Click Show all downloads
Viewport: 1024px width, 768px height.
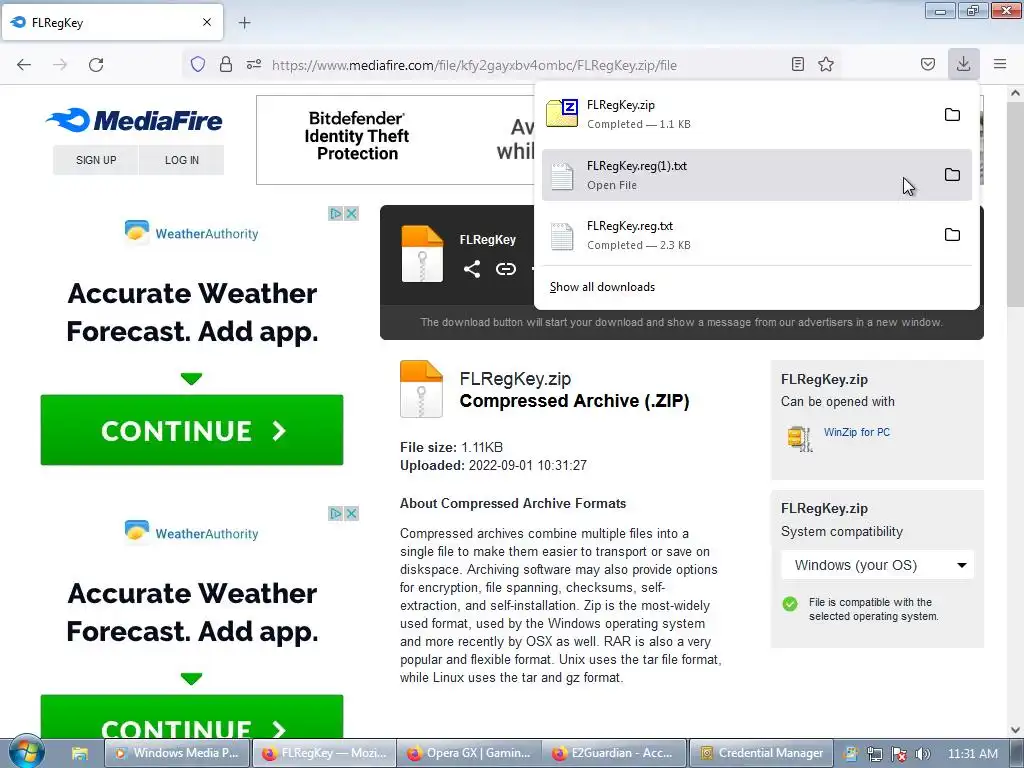click(602, 287)
